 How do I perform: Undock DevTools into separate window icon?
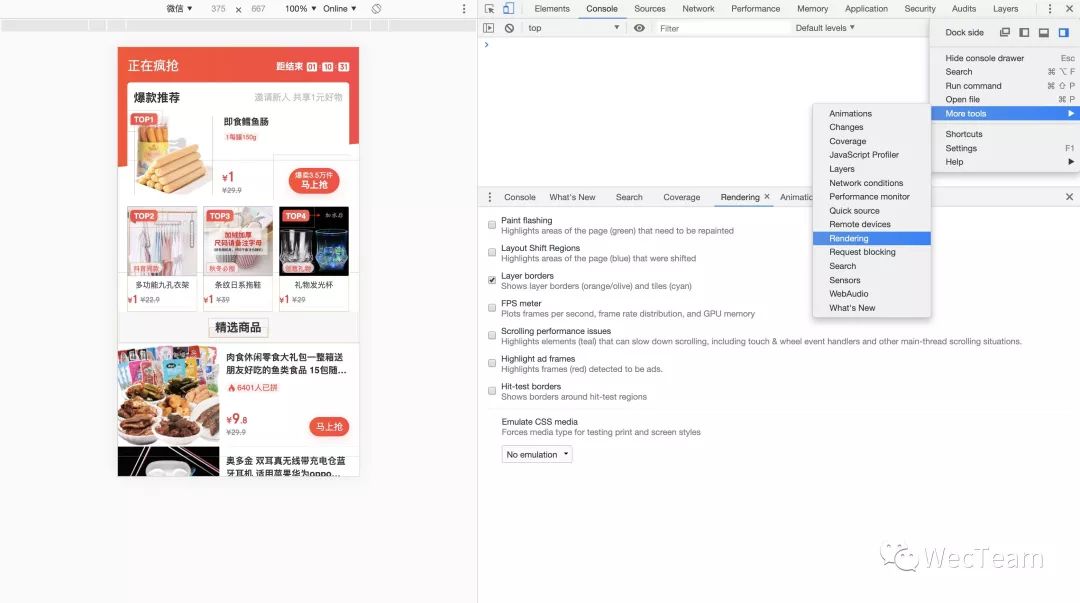pos(1005,32)
